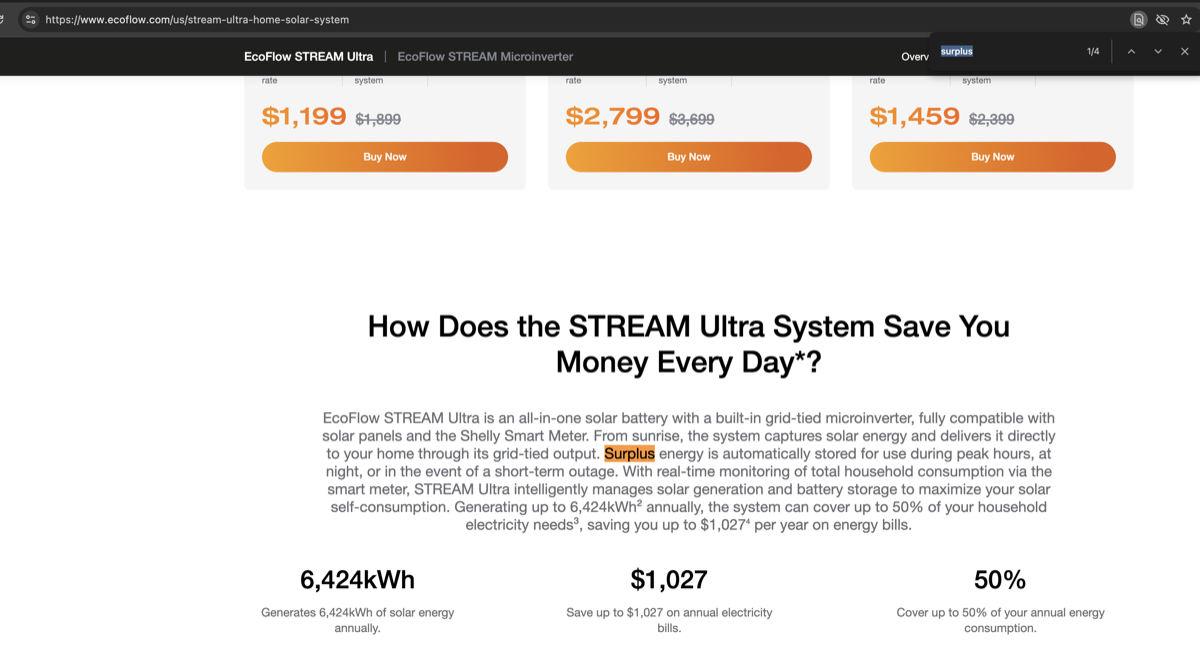Image resolution: width=1200 pixels, height=662 pixels.
Task: Click the crossed-out $2,399 price
Action: 992,119
